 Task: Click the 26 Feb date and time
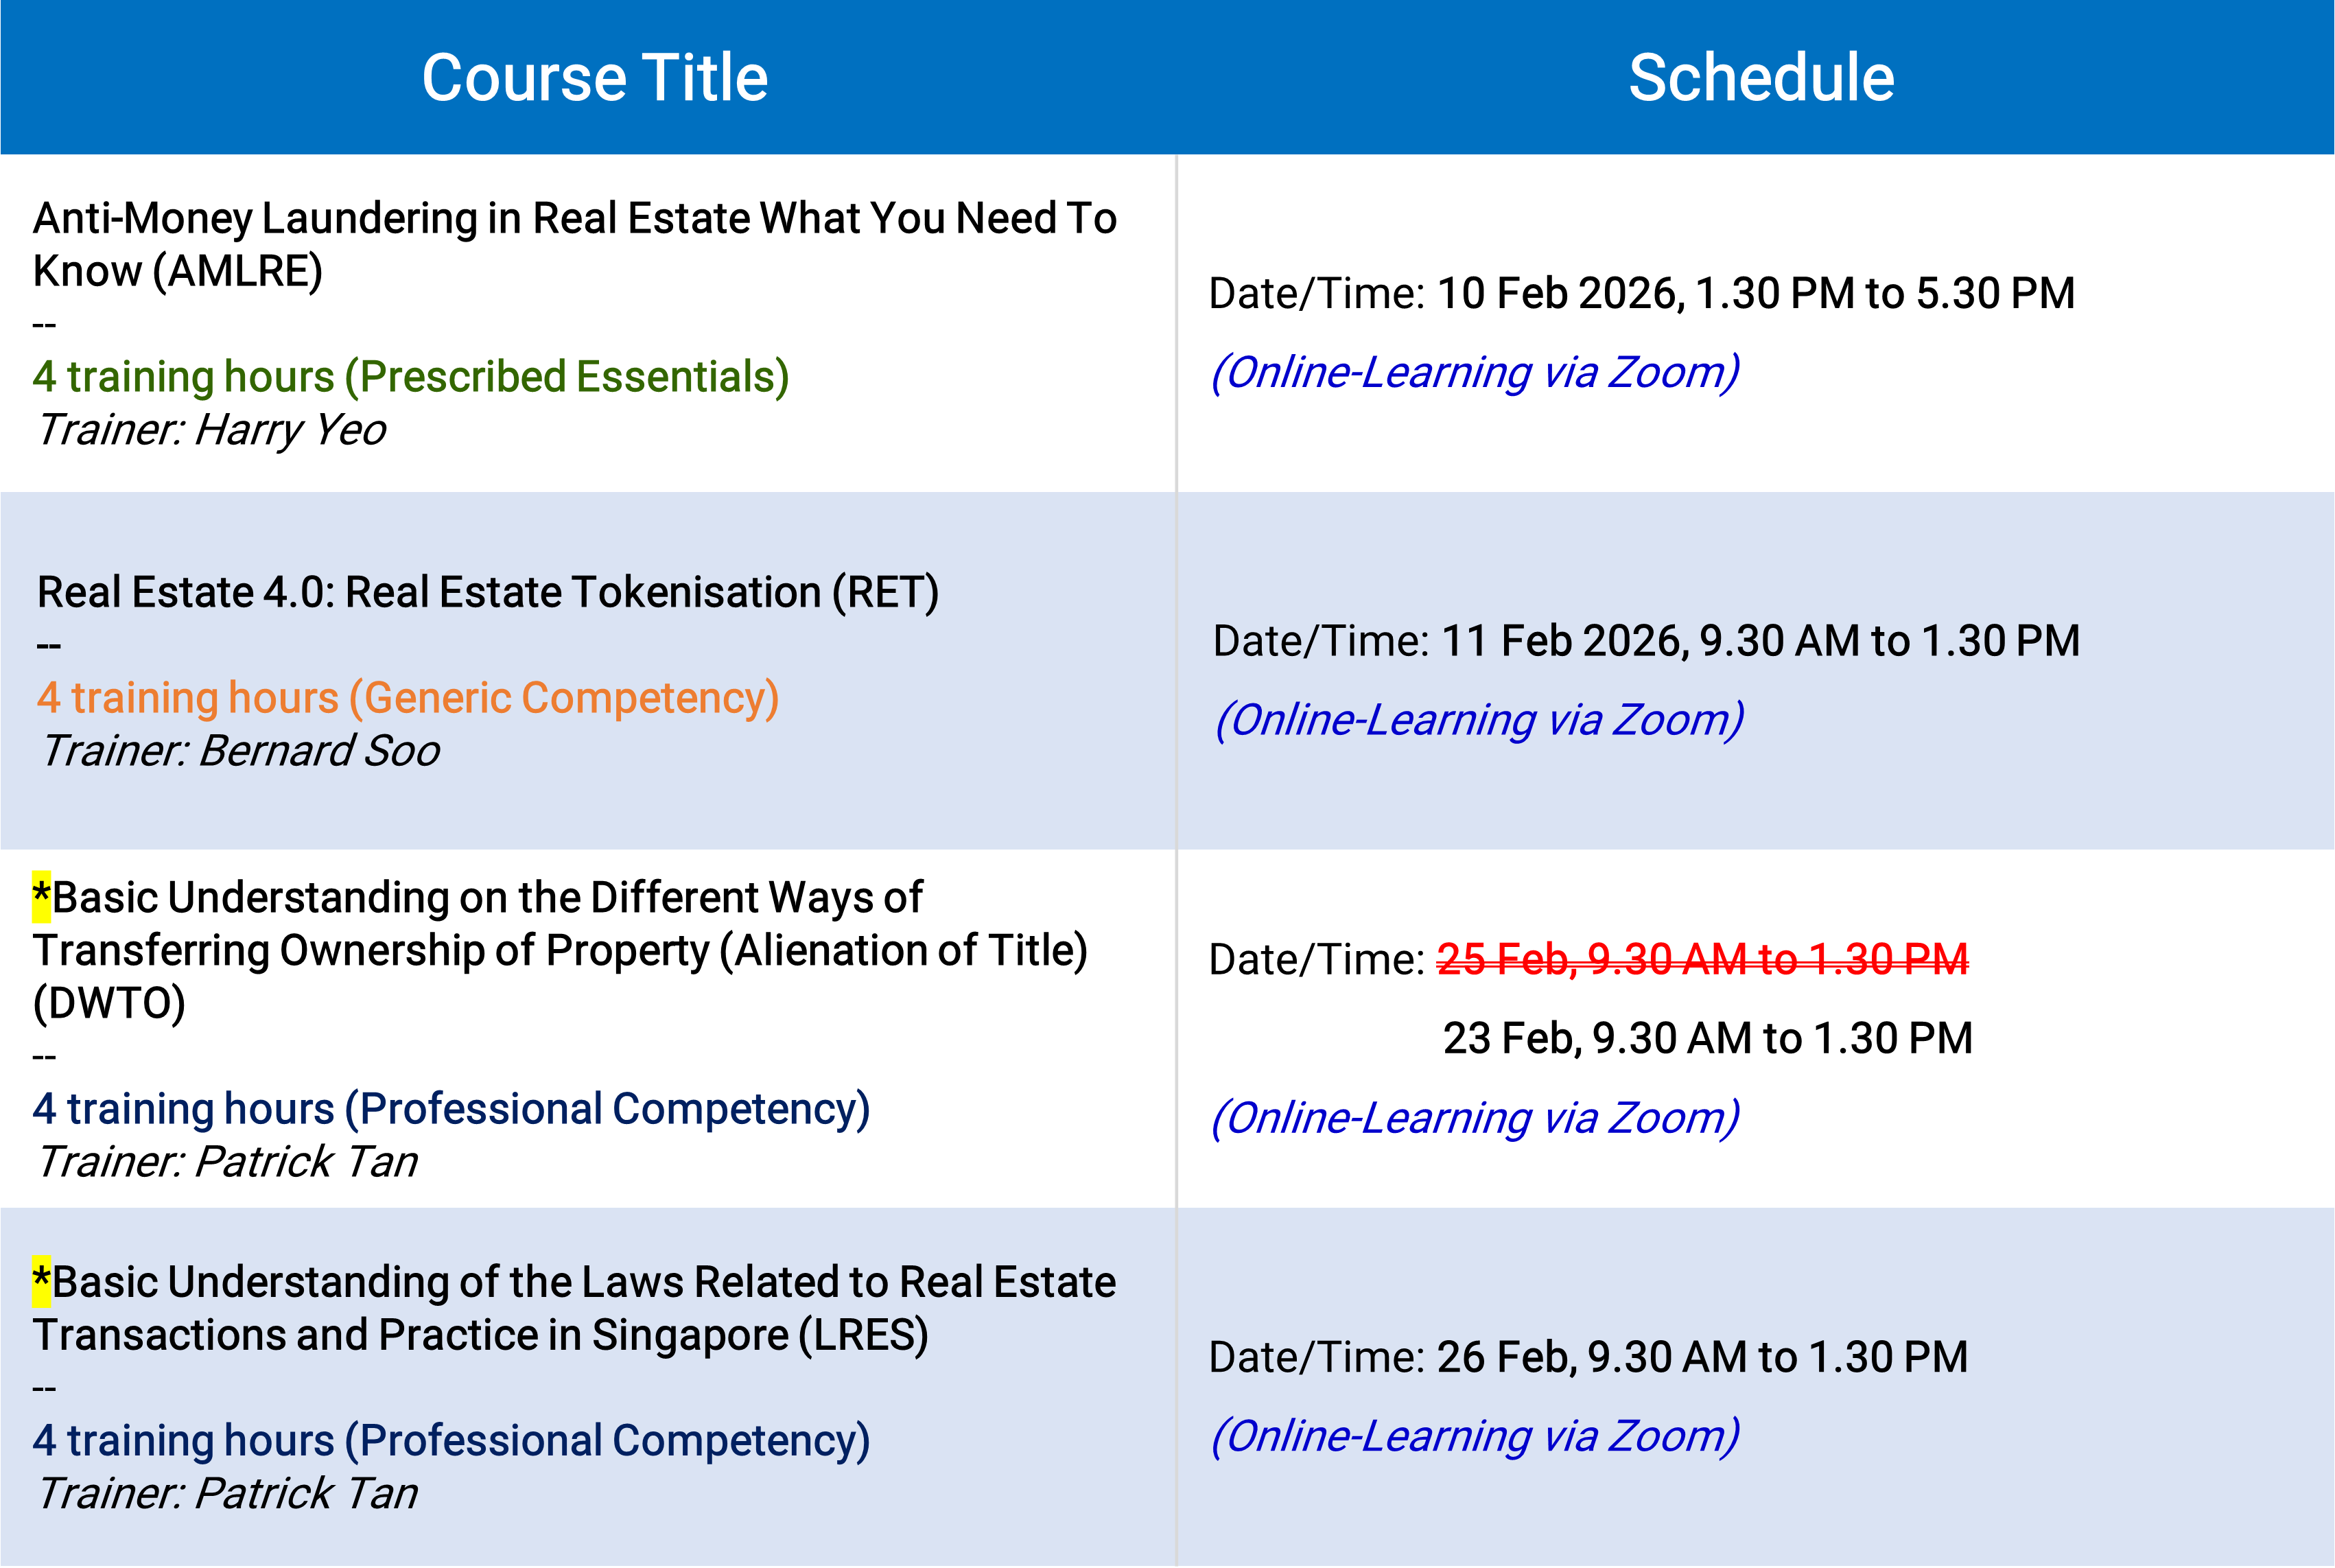tap(1702, 1357)
